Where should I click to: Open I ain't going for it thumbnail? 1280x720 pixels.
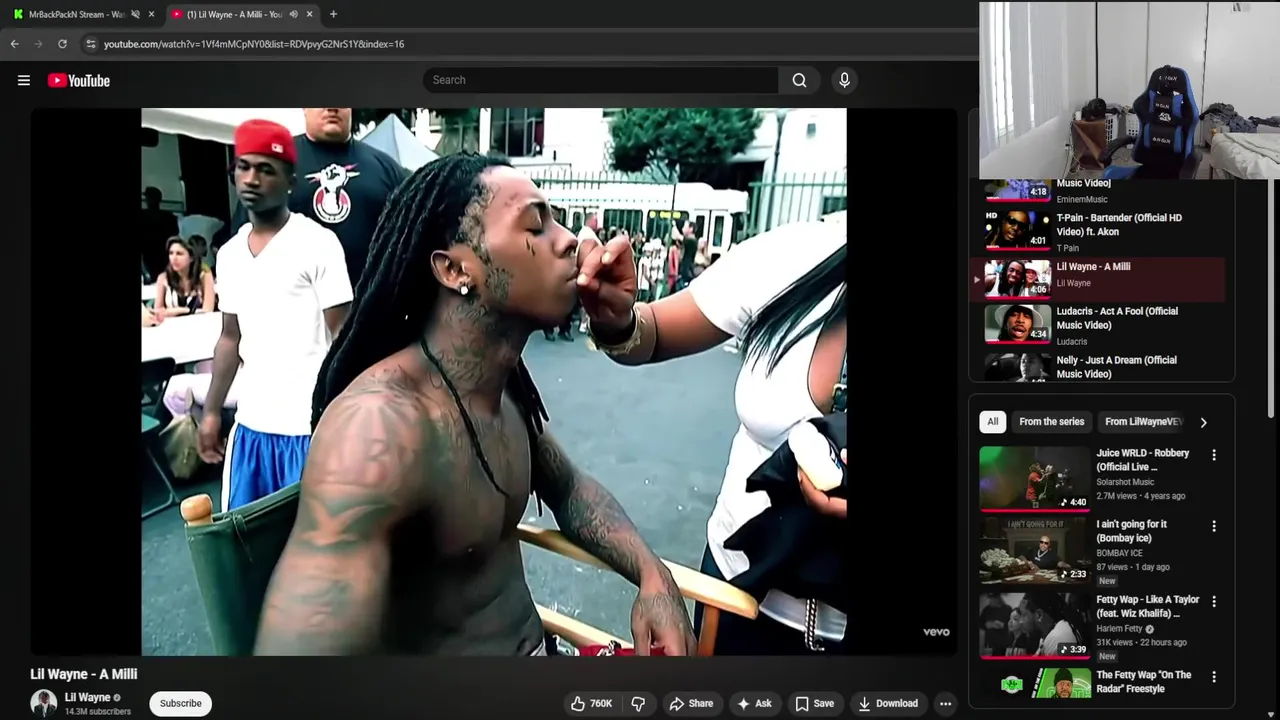(1034, 549)
